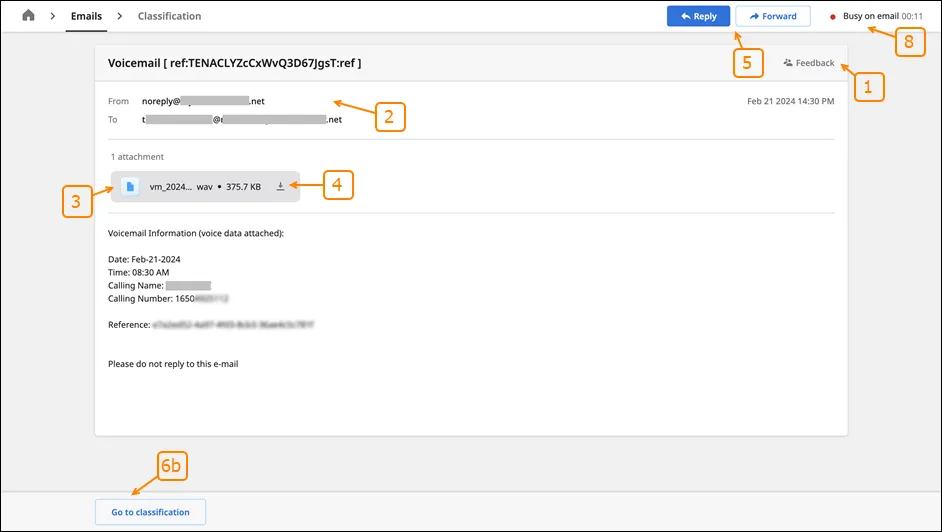Click the 'Busy on email' status text
This screenshot has width=942, height=532.
[871, 16]
